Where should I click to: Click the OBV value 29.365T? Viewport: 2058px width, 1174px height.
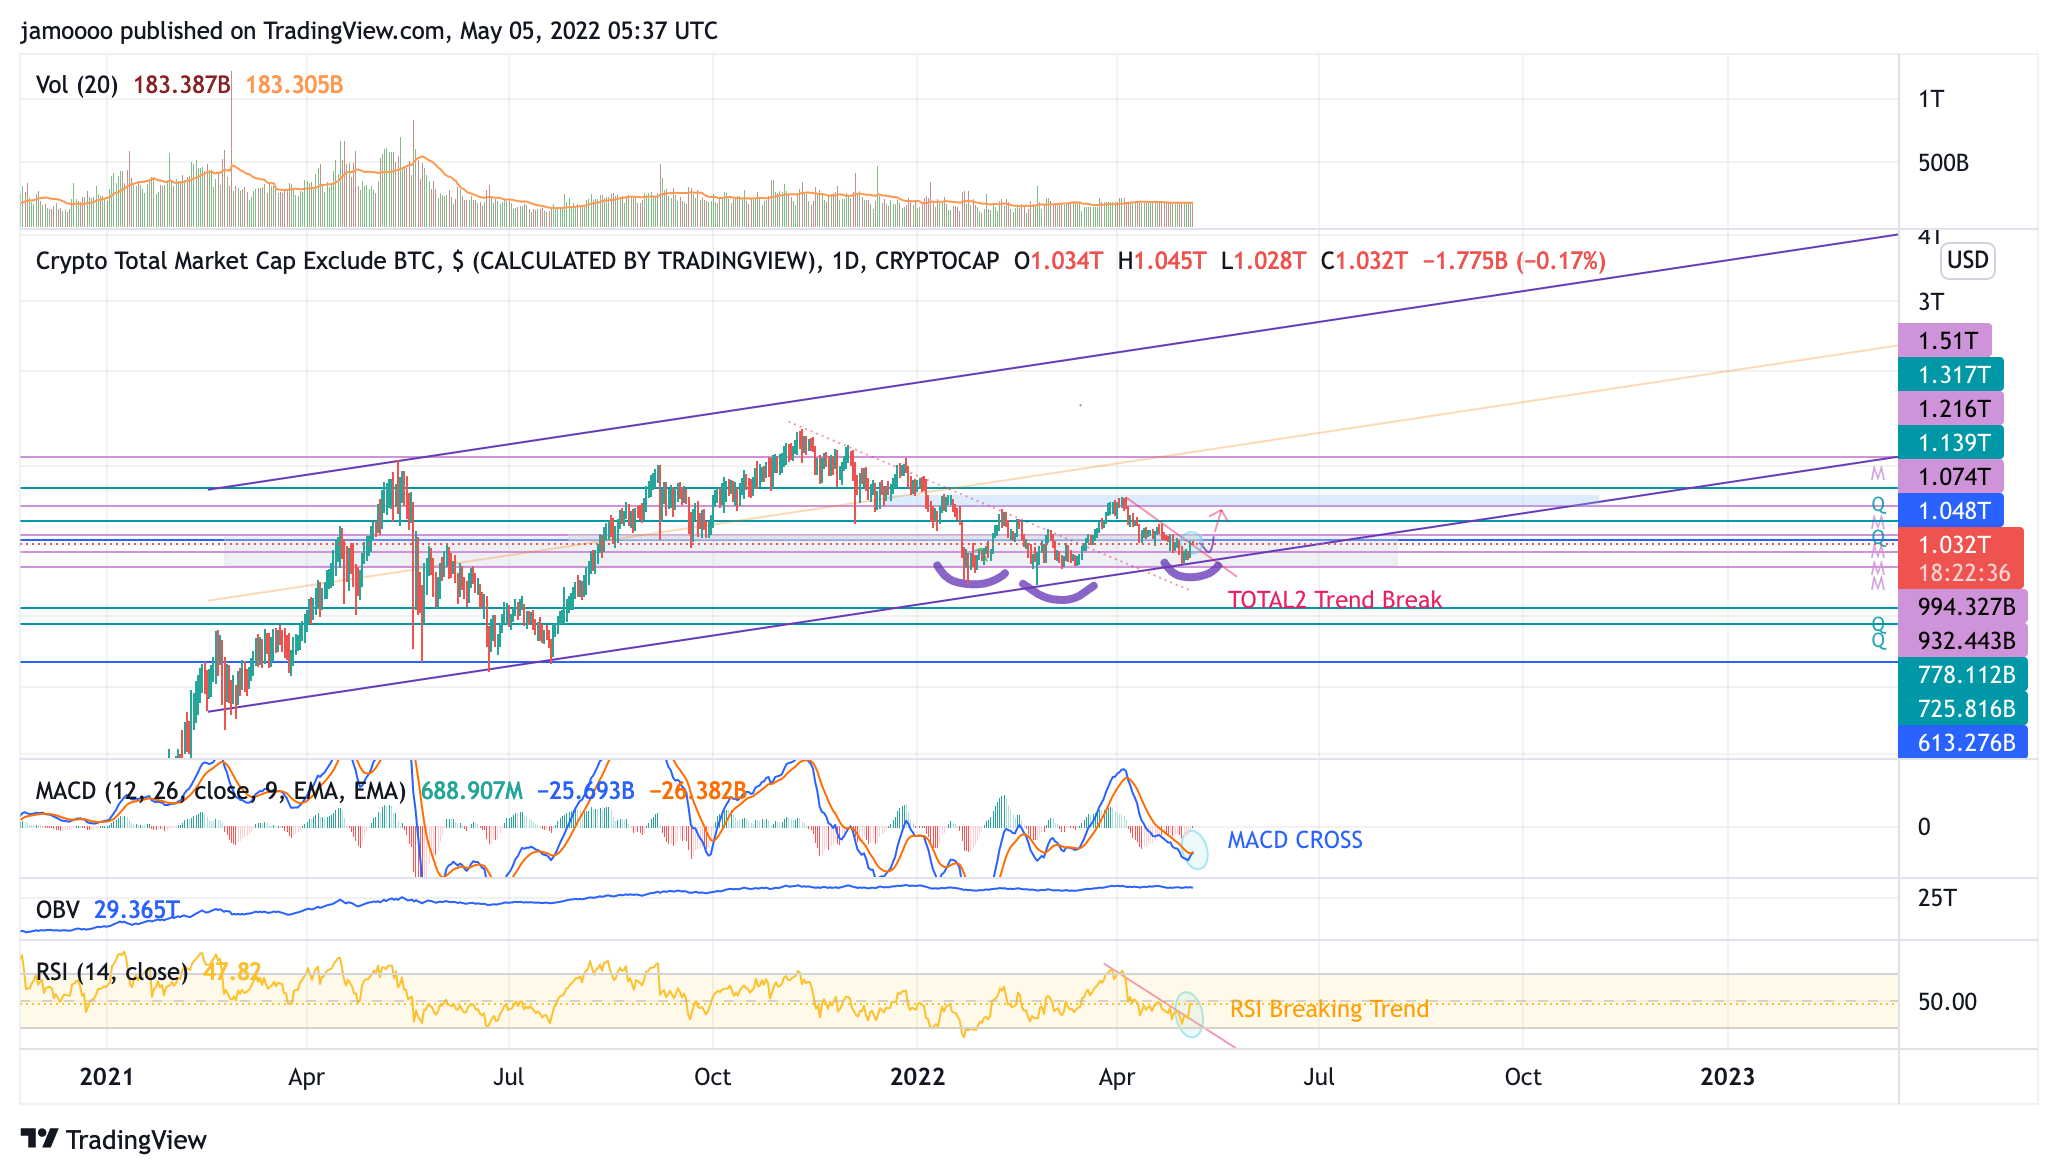pyautogui.click(x=137, y=910)
